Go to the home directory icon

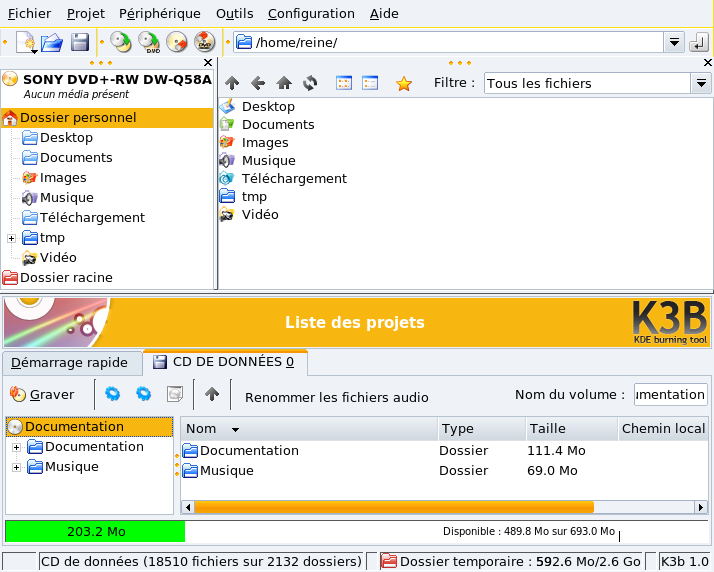click(284, 84)
